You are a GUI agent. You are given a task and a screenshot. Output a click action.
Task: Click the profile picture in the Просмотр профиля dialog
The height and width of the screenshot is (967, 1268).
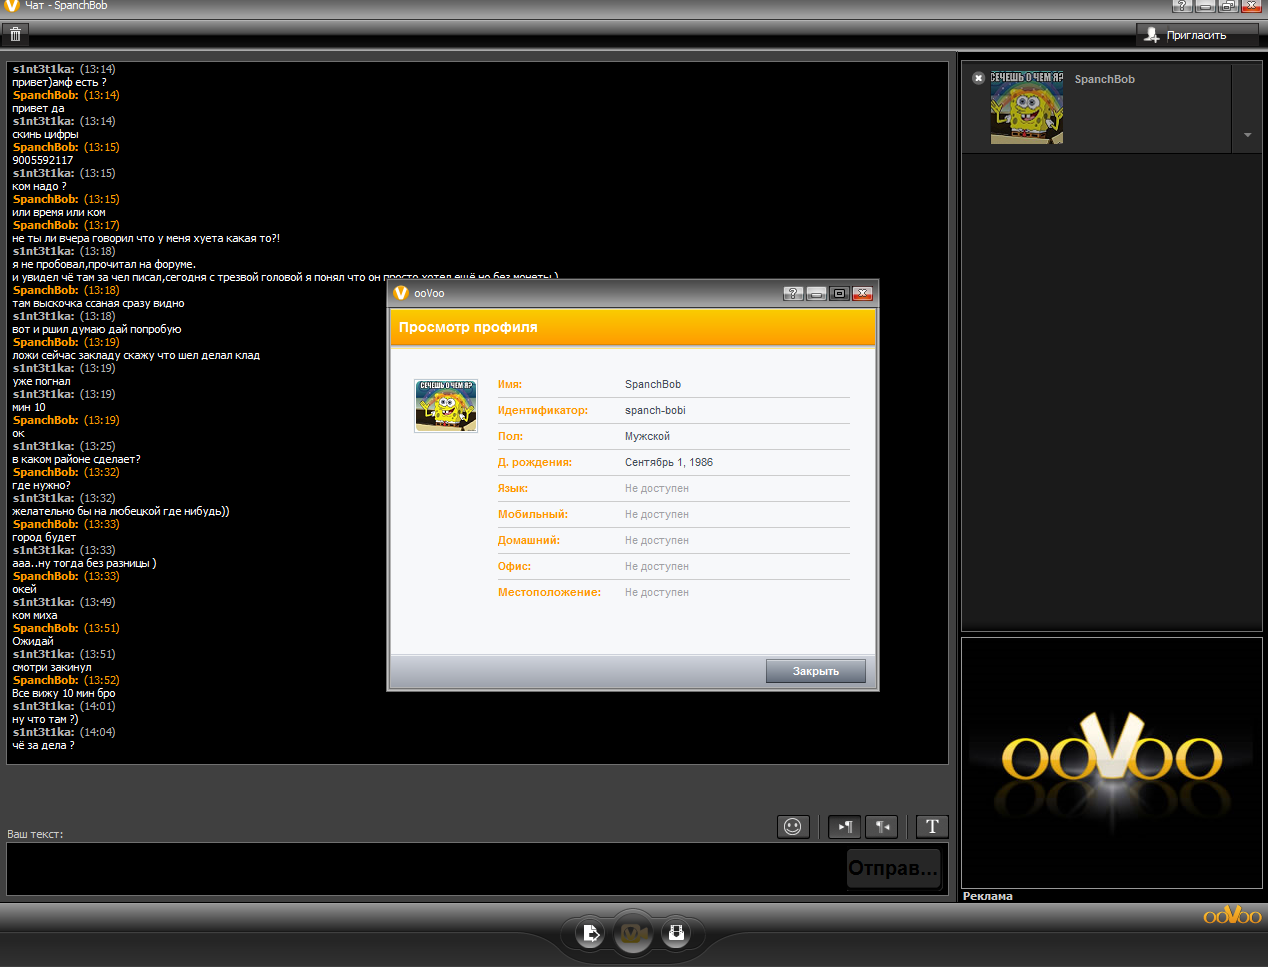(x=446, y=405)
